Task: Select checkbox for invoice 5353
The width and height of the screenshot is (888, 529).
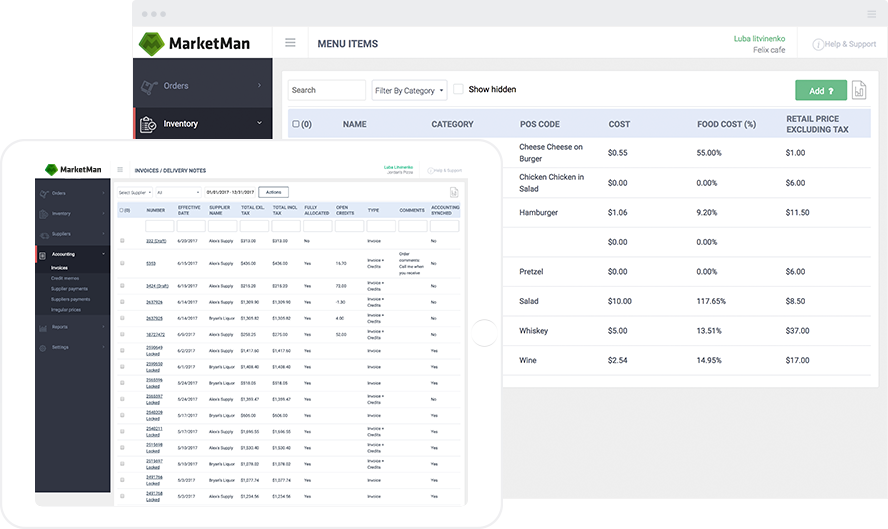Action: [122, 263]
